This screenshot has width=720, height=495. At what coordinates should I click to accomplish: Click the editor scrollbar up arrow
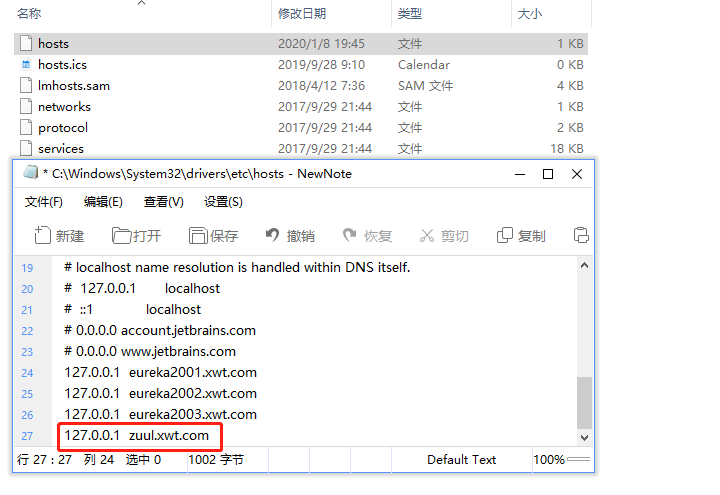(584, 265)
